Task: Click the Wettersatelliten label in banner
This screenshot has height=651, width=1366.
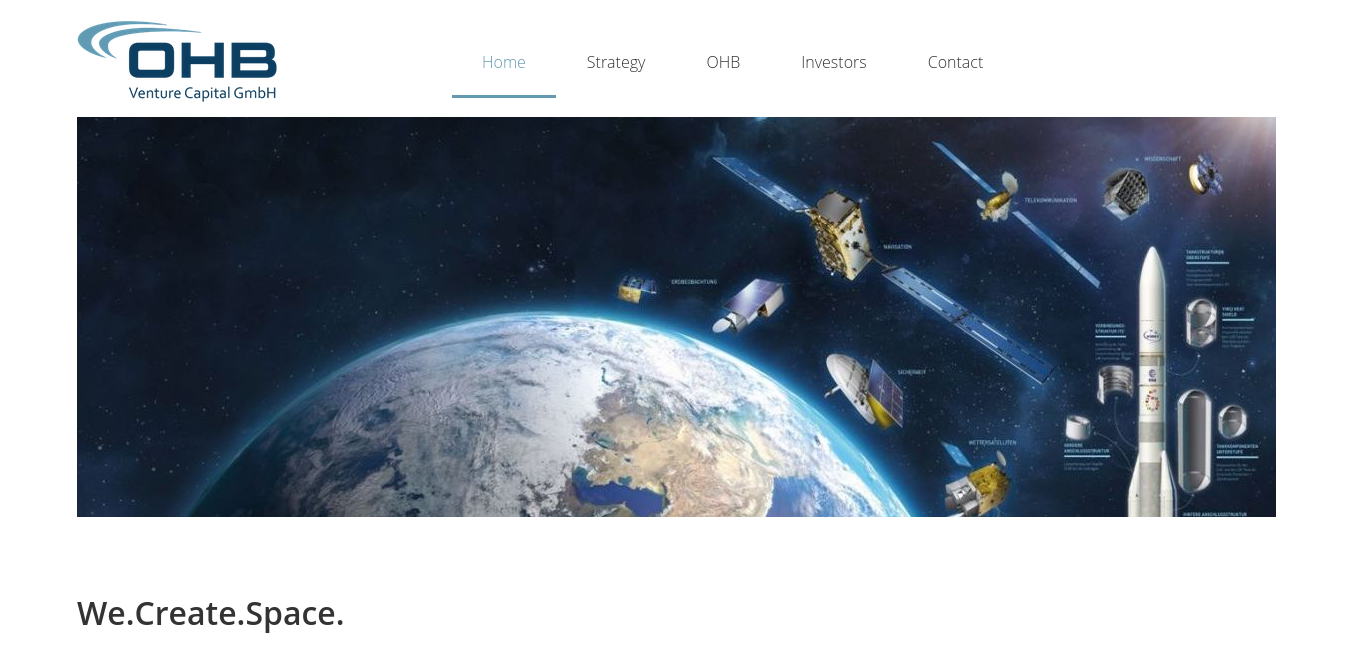Action: point(991,442)
